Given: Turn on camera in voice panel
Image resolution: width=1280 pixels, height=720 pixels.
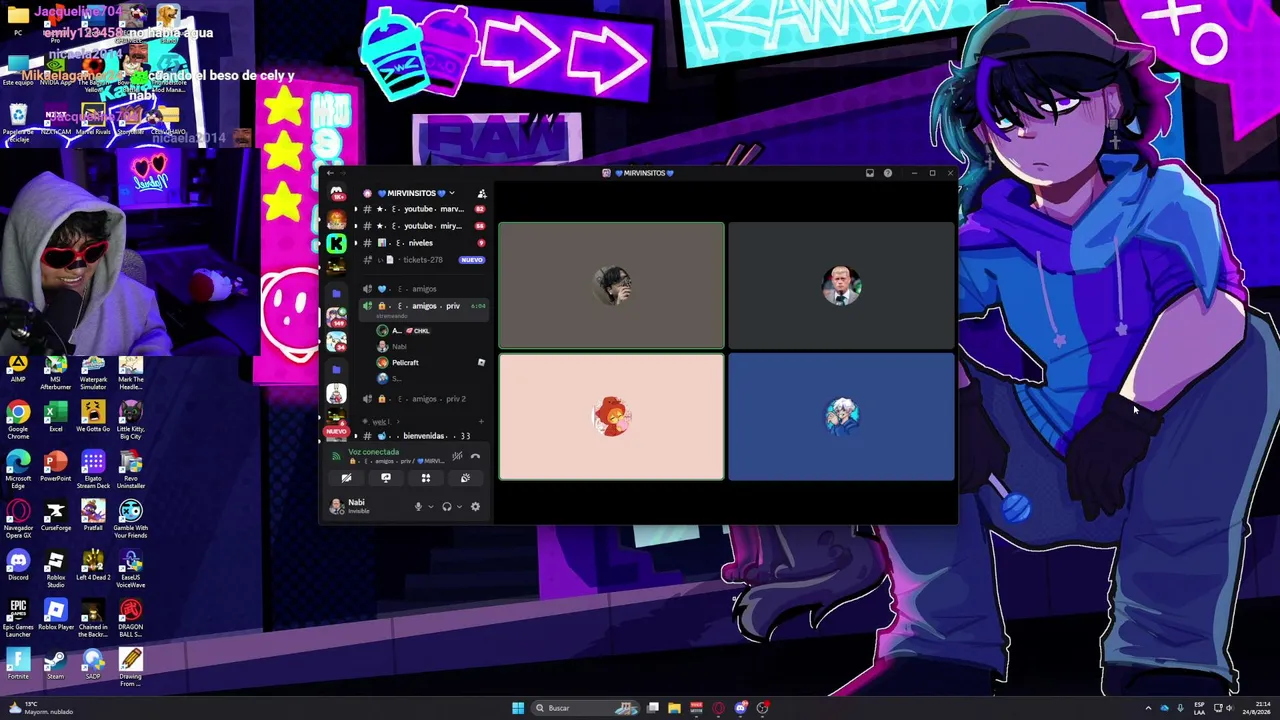Looking at the screenshot, I should tap(346, 478).
